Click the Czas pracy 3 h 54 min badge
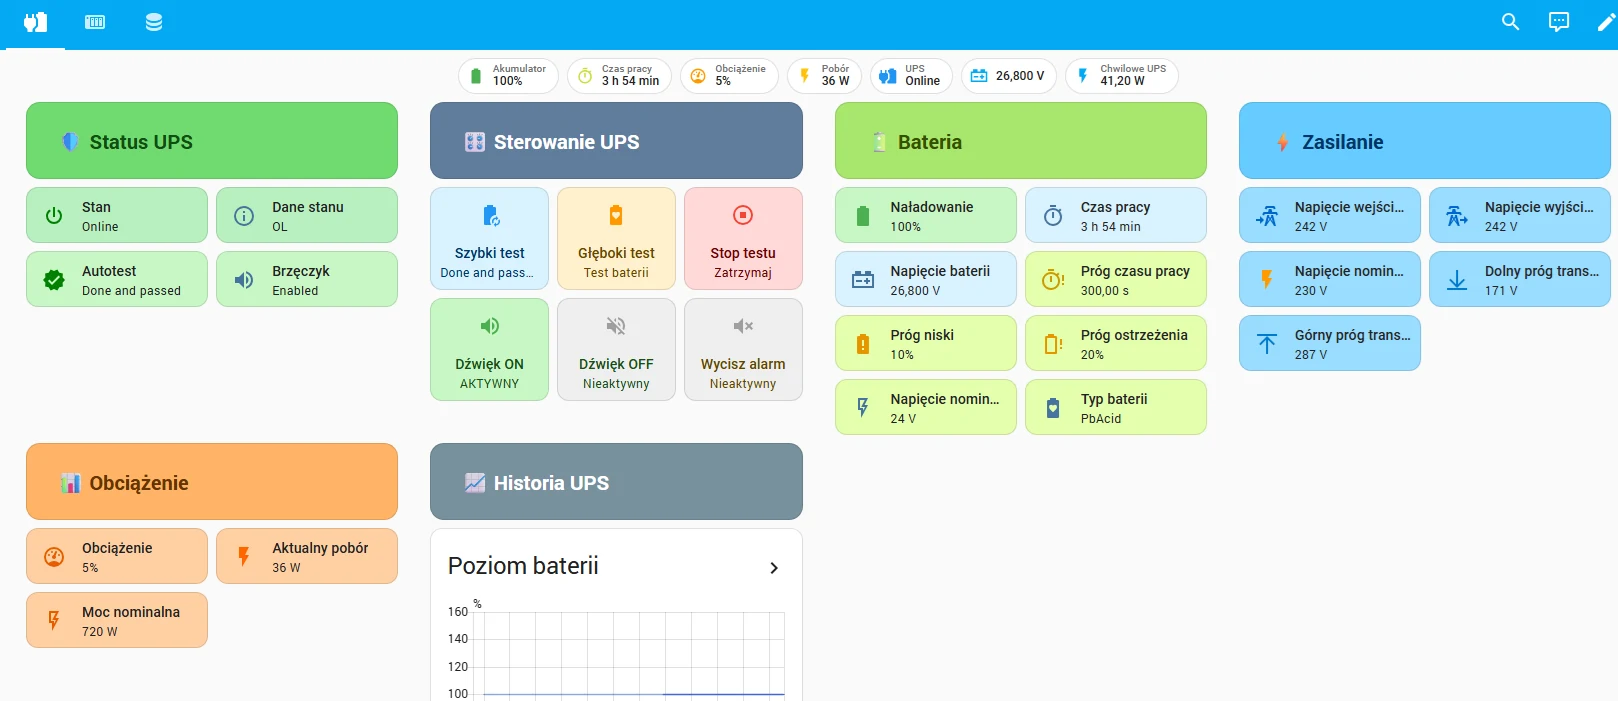Image resolution: width=1618 pixels, height=701 pixels. click(619, 75)
